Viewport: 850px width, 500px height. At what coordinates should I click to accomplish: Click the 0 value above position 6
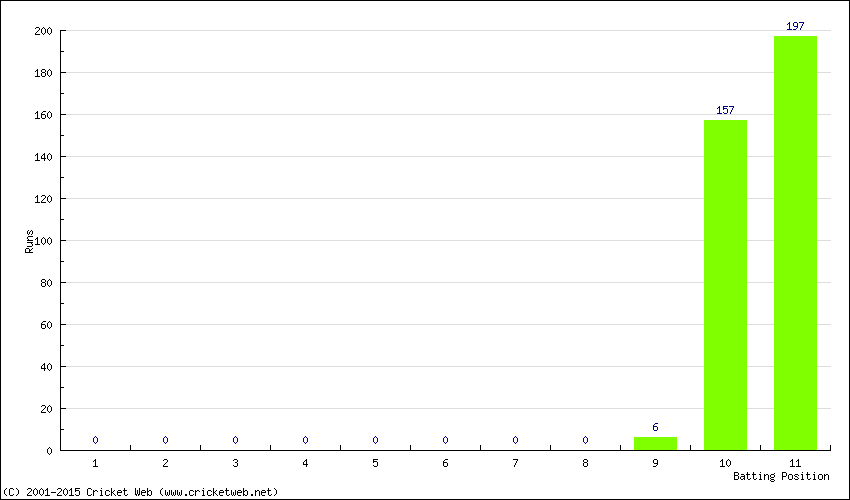[445, 440]
